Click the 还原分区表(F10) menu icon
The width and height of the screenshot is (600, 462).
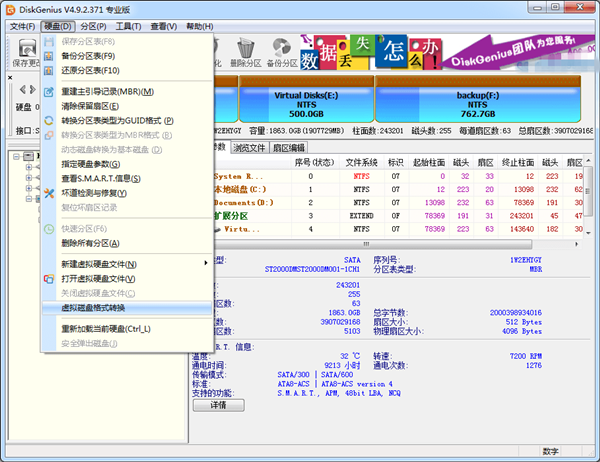pos(49,71)
